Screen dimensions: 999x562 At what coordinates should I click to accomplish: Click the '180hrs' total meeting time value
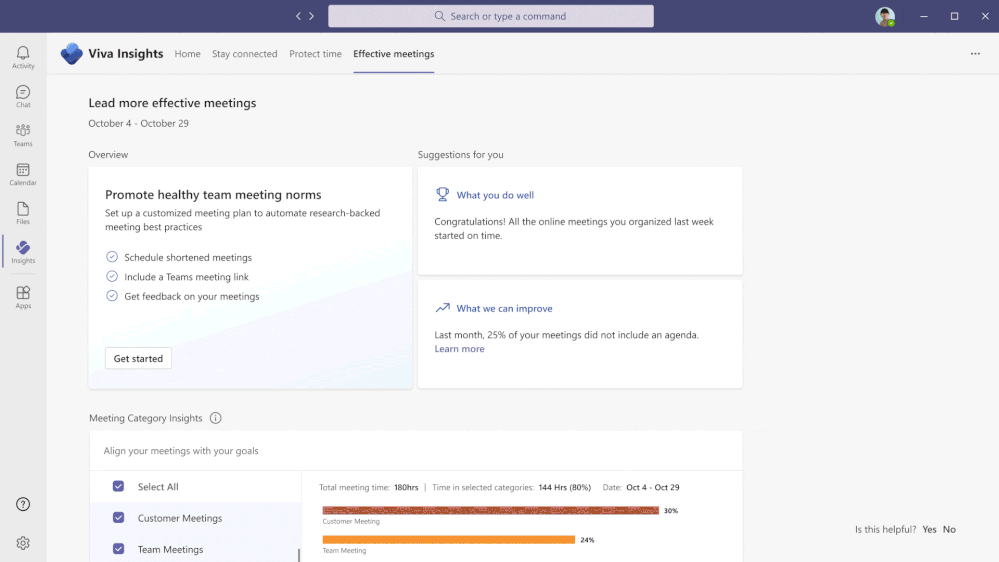406,487
